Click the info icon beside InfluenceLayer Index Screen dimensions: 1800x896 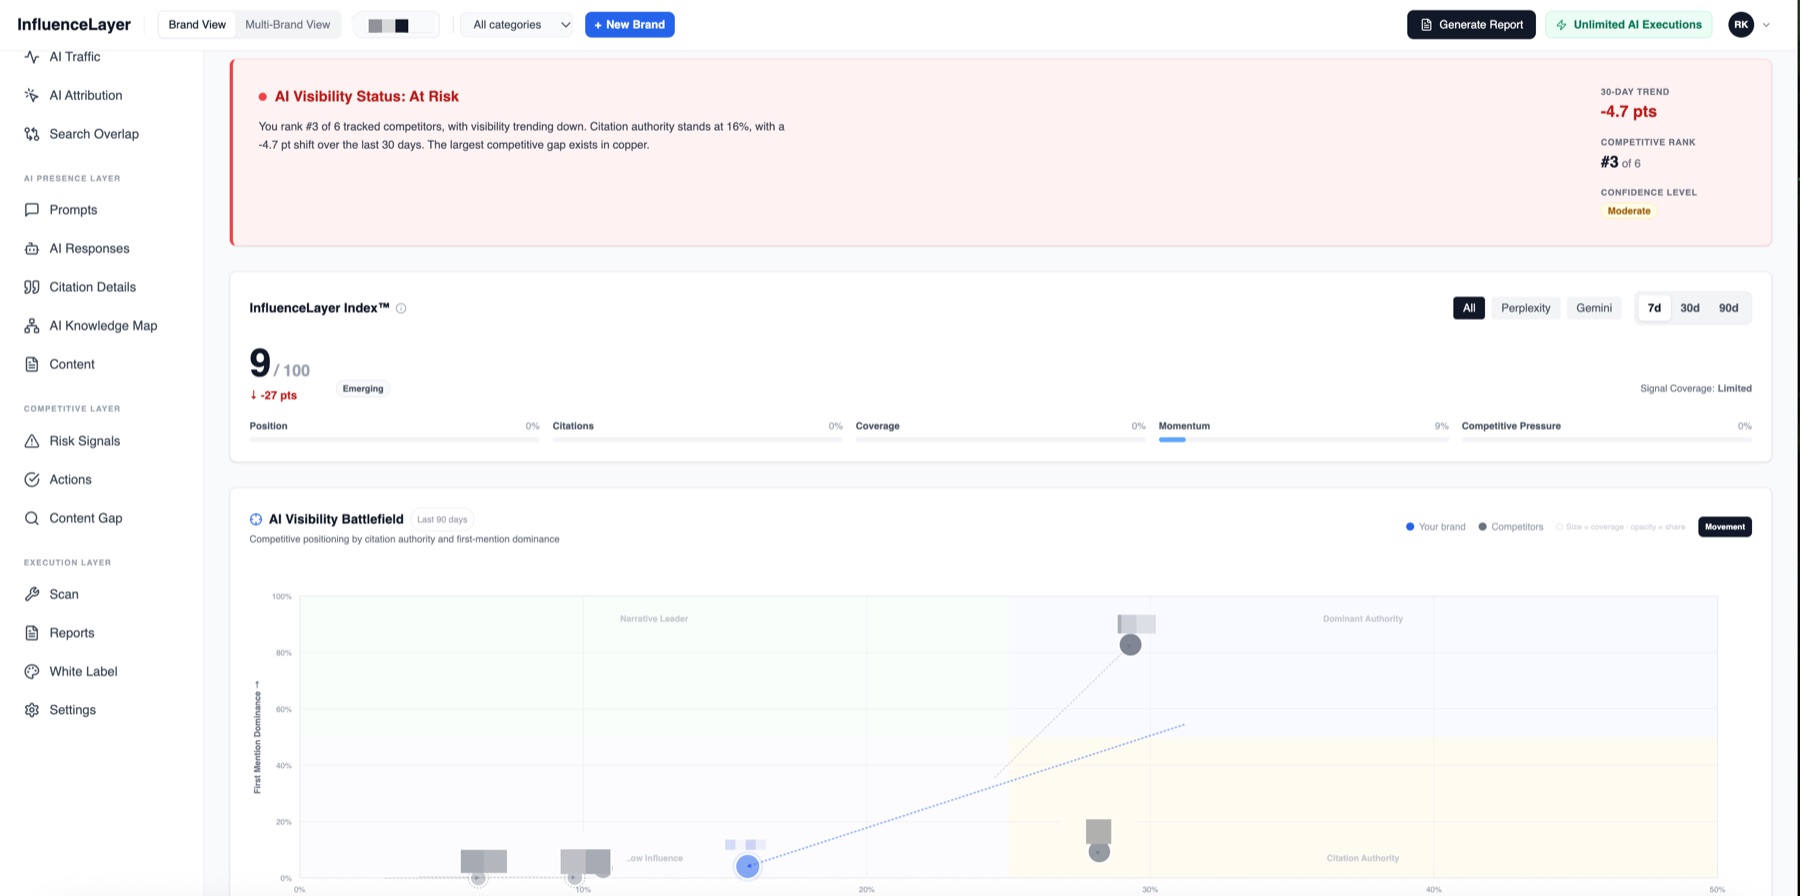tap(401, 308)
